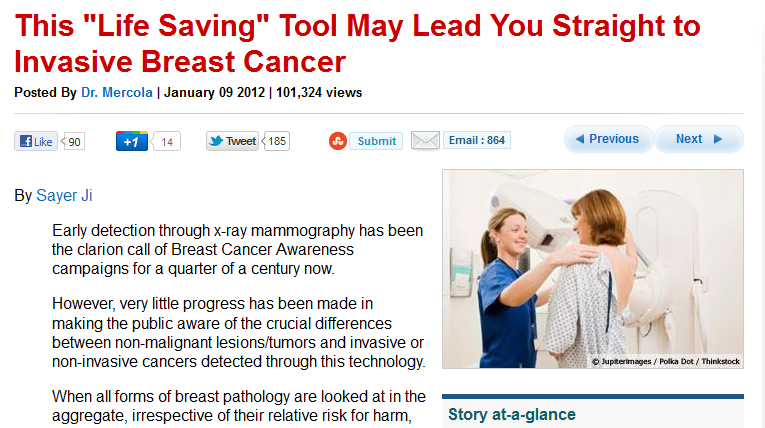Click the email envelope icon
The height and width of the screenshot is (428, 765).
tap(425, 141)
